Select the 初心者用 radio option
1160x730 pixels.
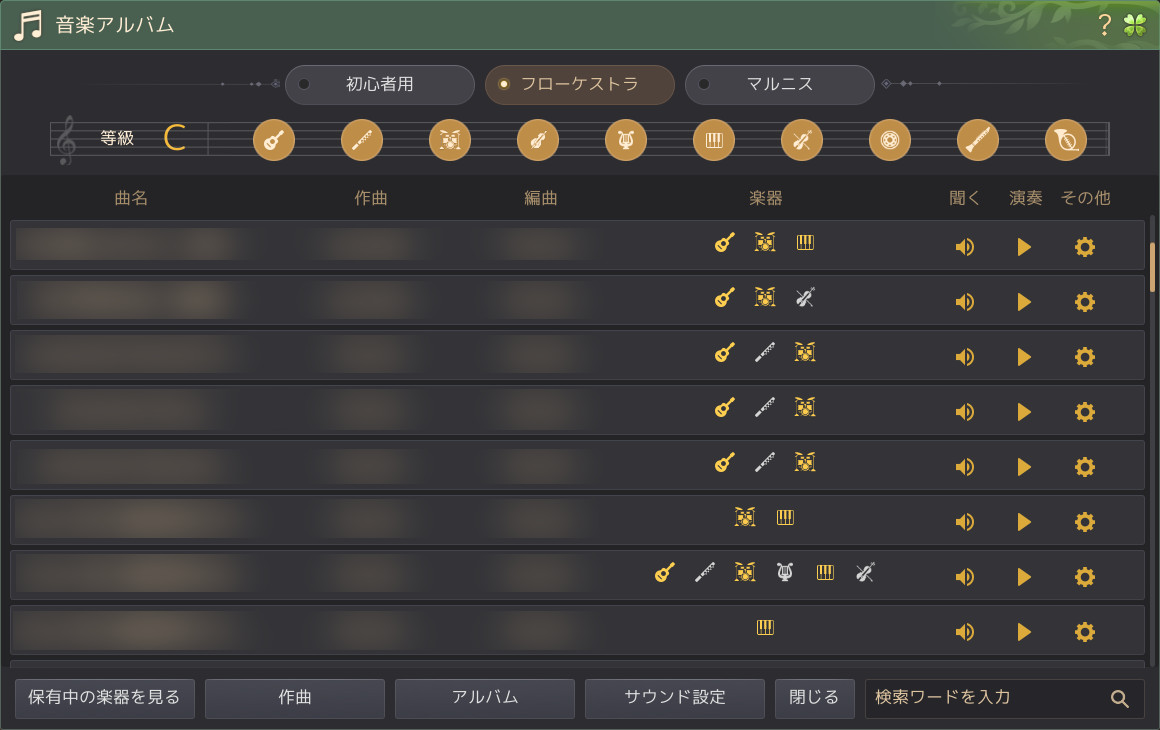pos(379,85)
